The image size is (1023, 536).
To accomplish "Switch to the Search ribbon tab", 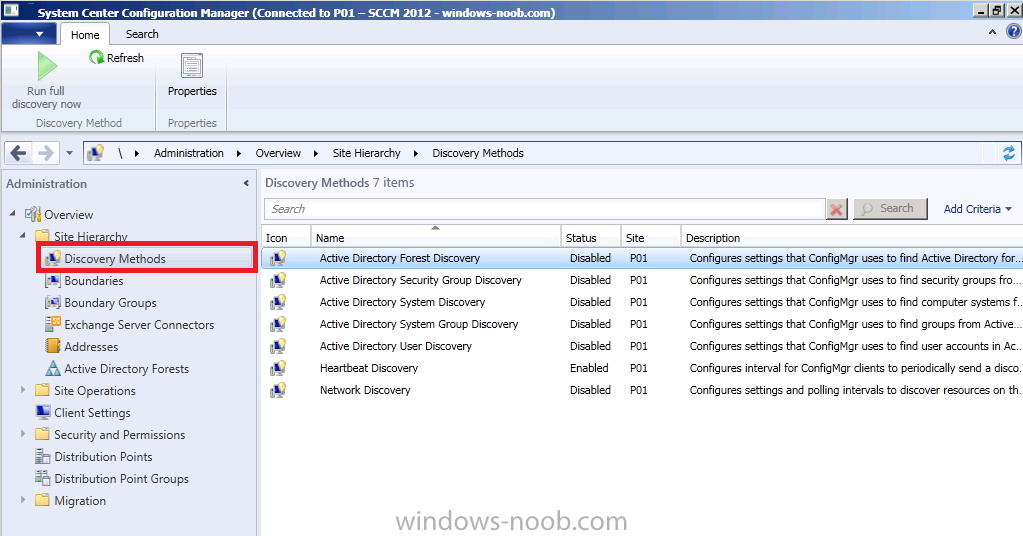I will tap(142, 34).
